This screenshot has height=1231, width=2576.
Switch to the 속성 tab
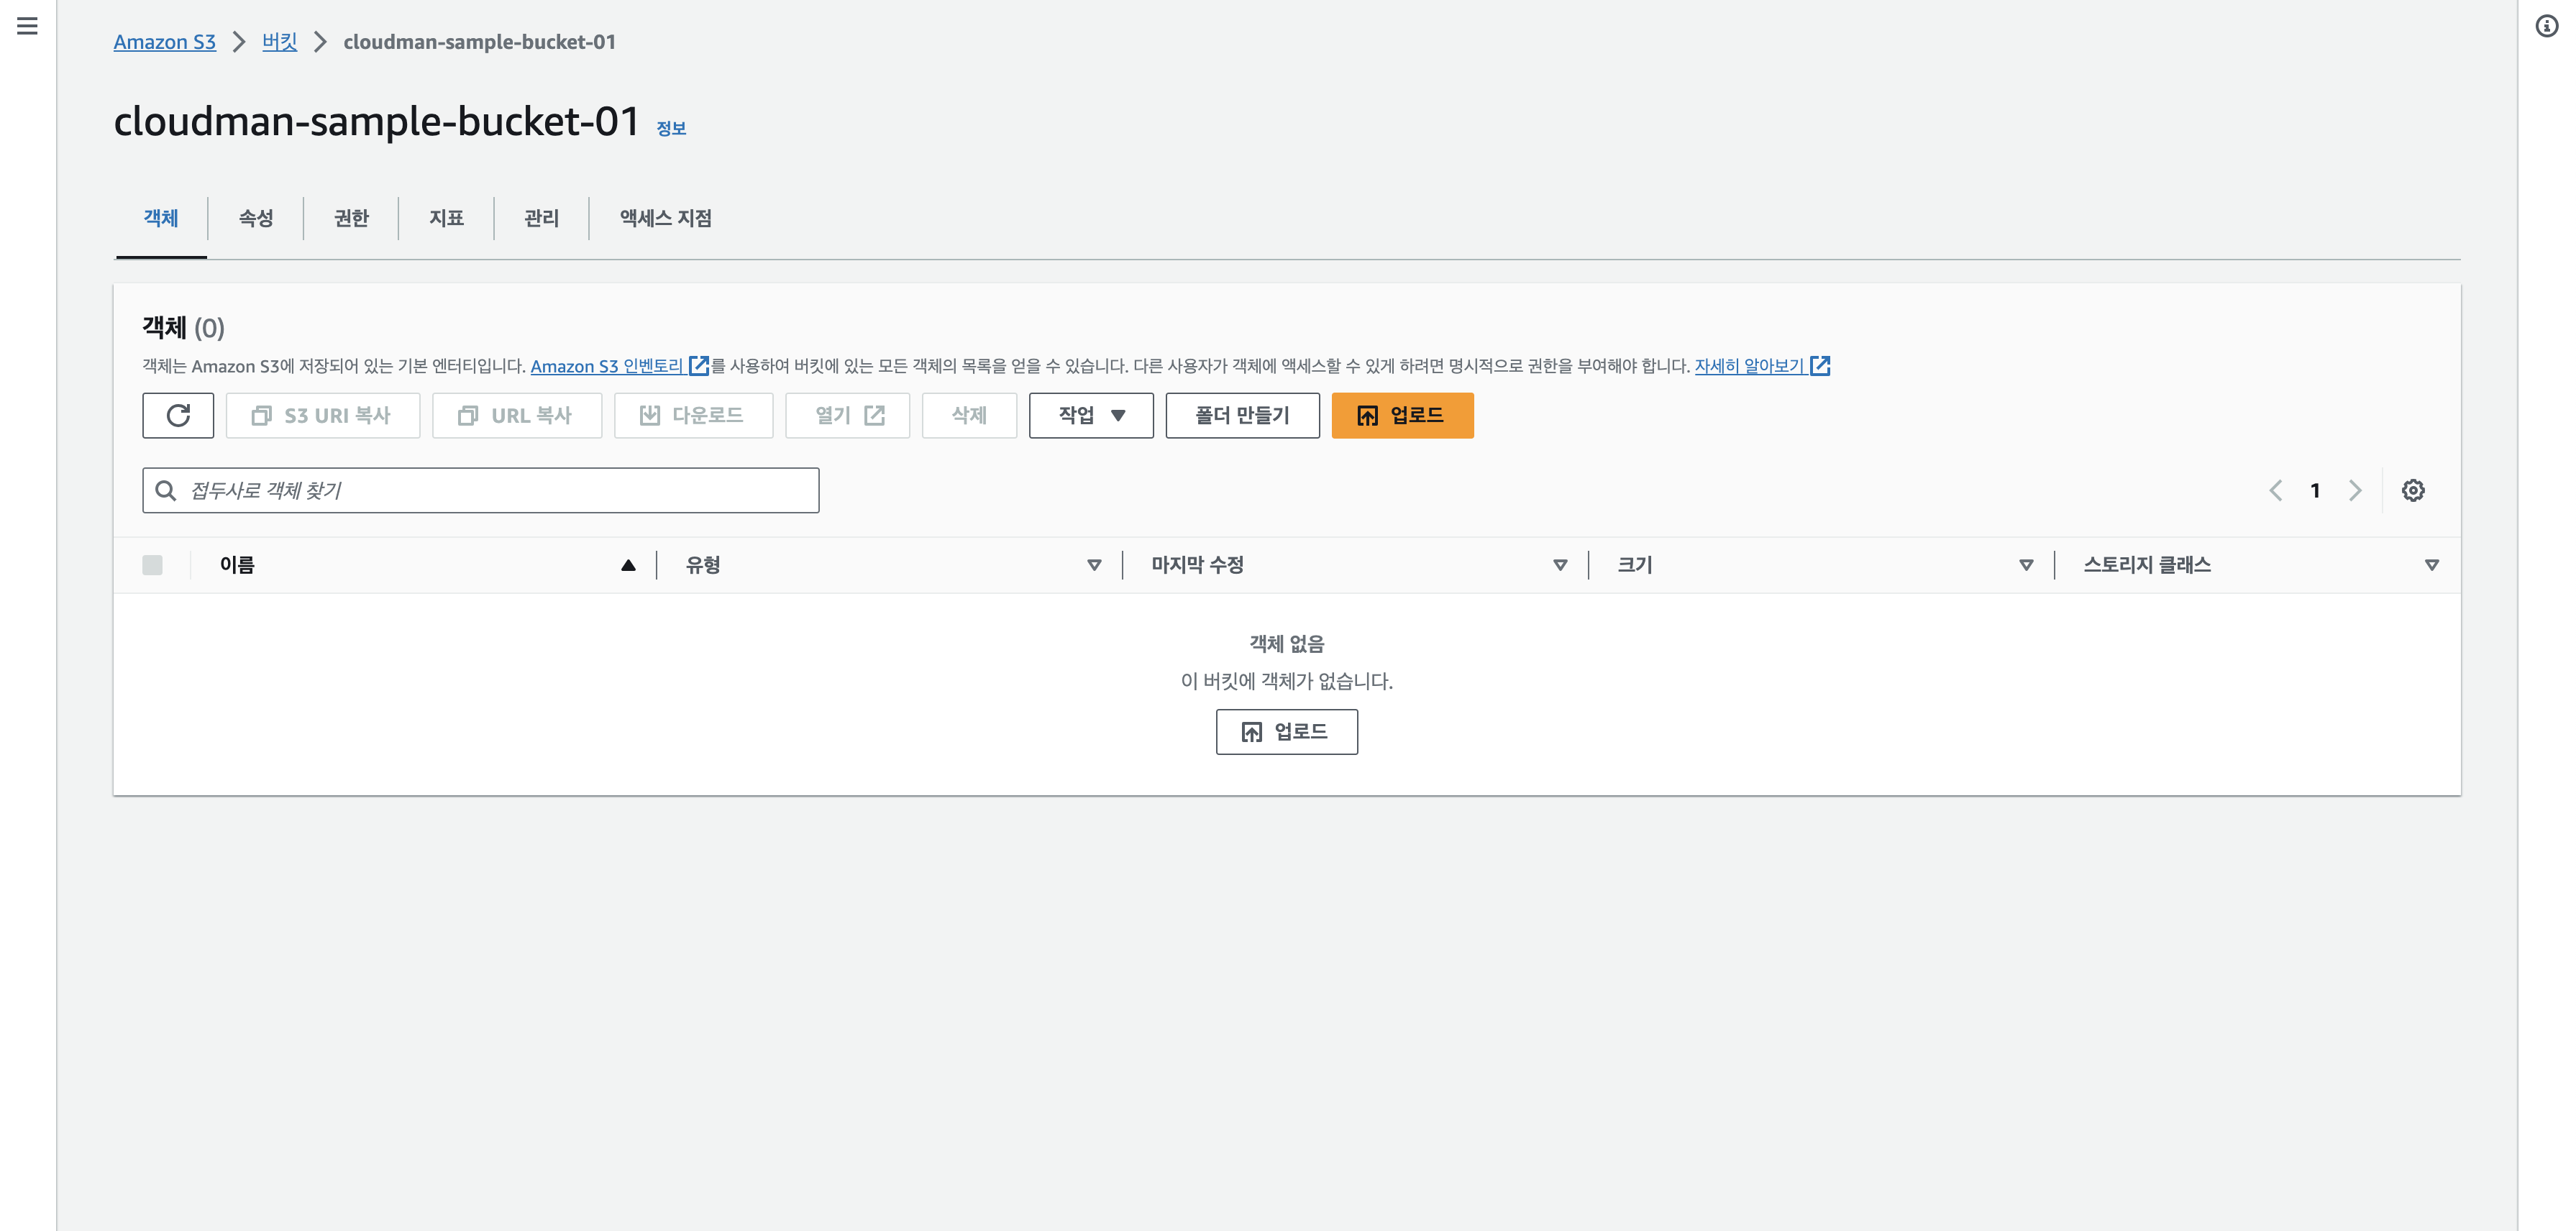pyautogui.click(x=256, y=218)
